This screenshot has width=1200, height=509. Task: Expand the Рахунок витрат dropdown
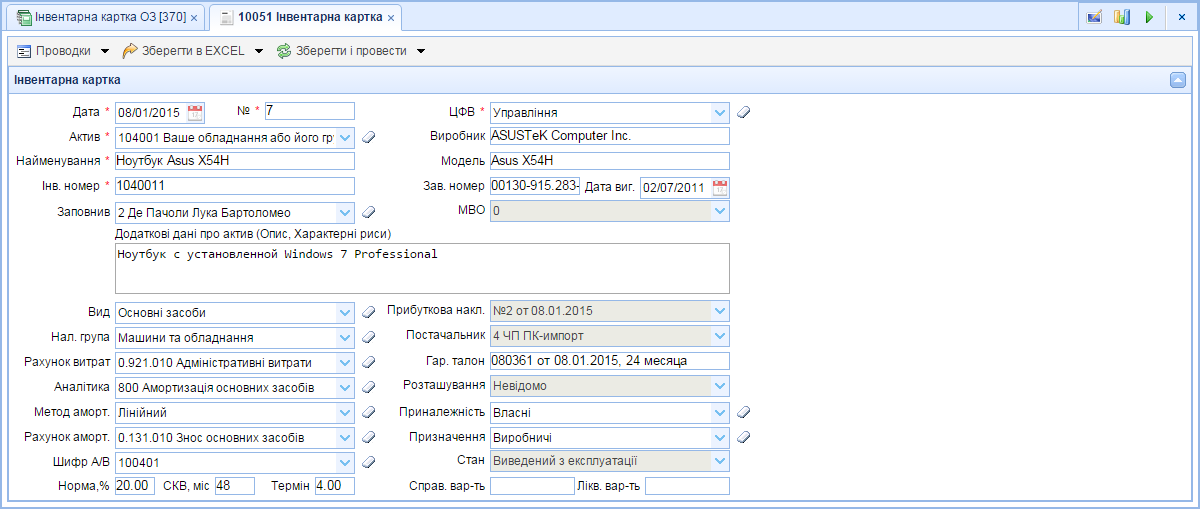[345, 362]
